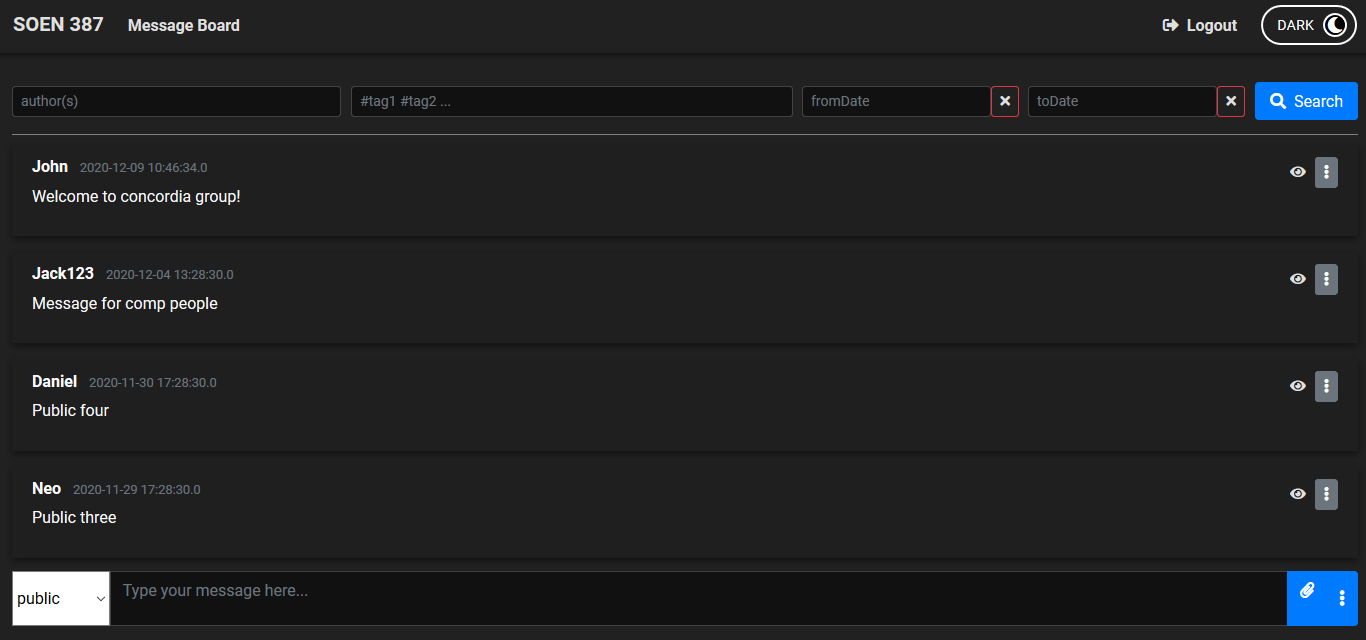Click the eye icon on Neo's message
This screenshot has width=1366, height=640.
click(1297, 494)
